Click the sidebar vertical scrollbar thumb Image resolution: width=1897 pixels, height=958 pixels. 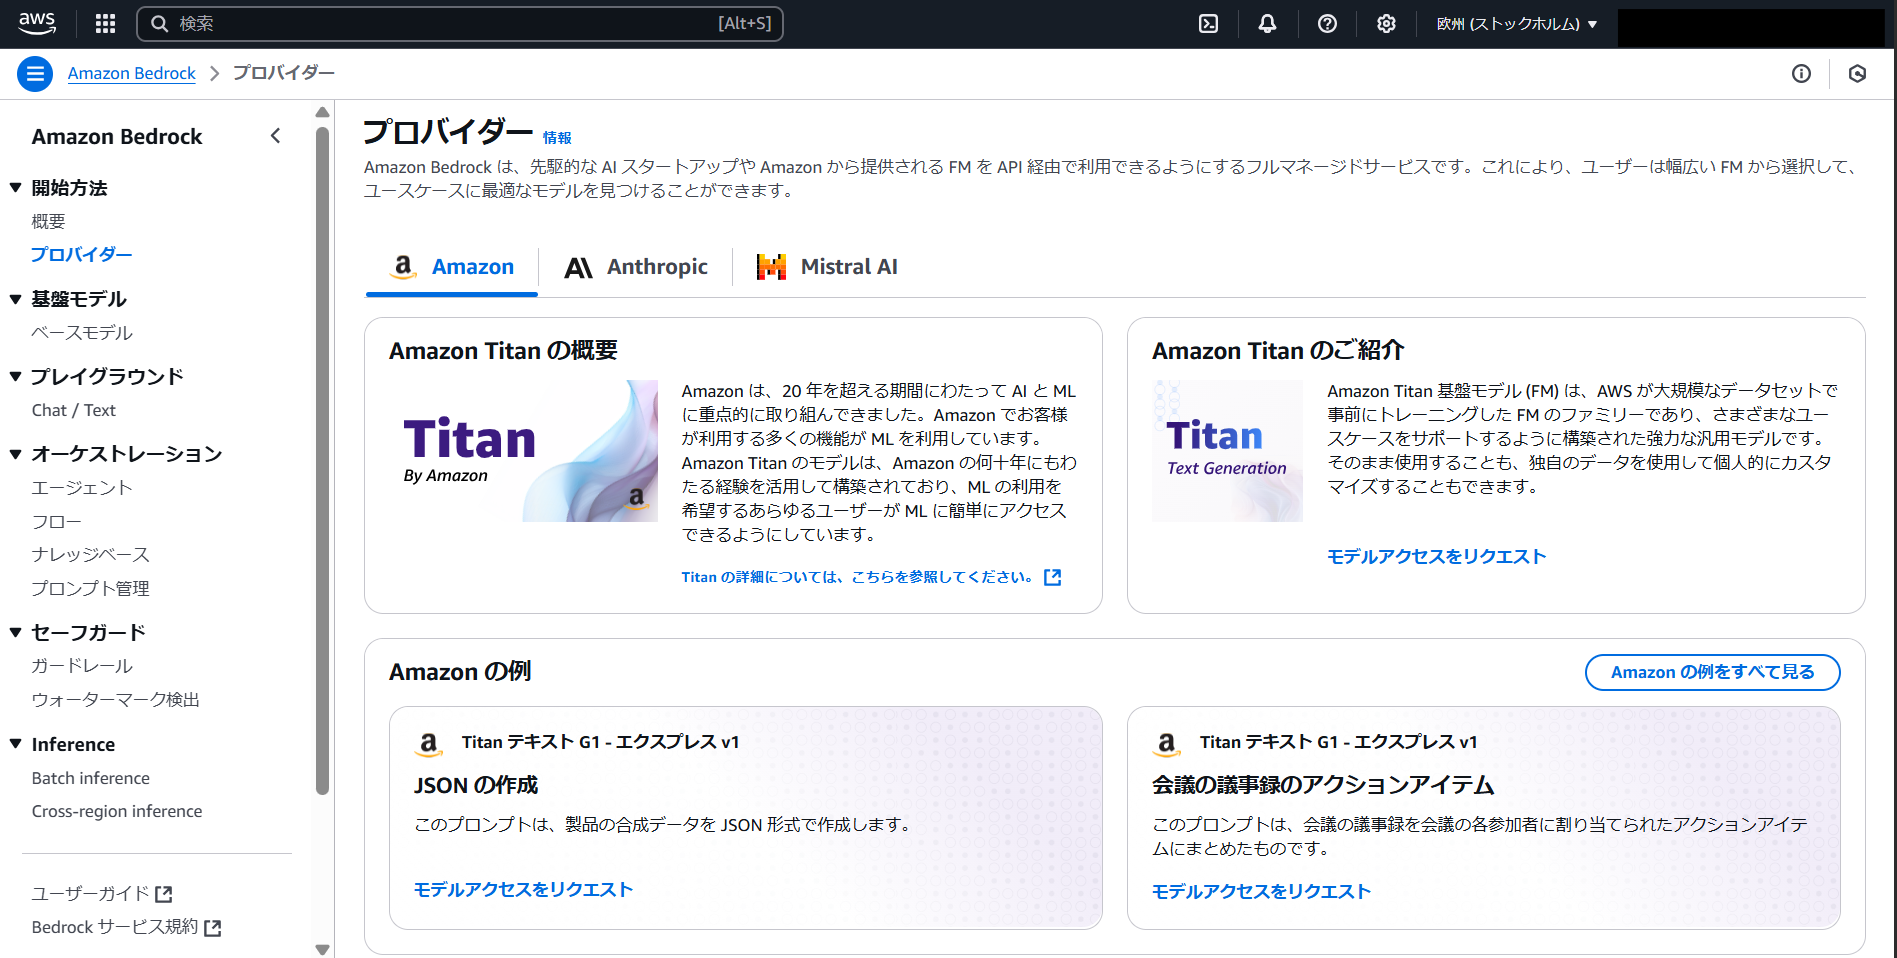[x=322, y=460]
